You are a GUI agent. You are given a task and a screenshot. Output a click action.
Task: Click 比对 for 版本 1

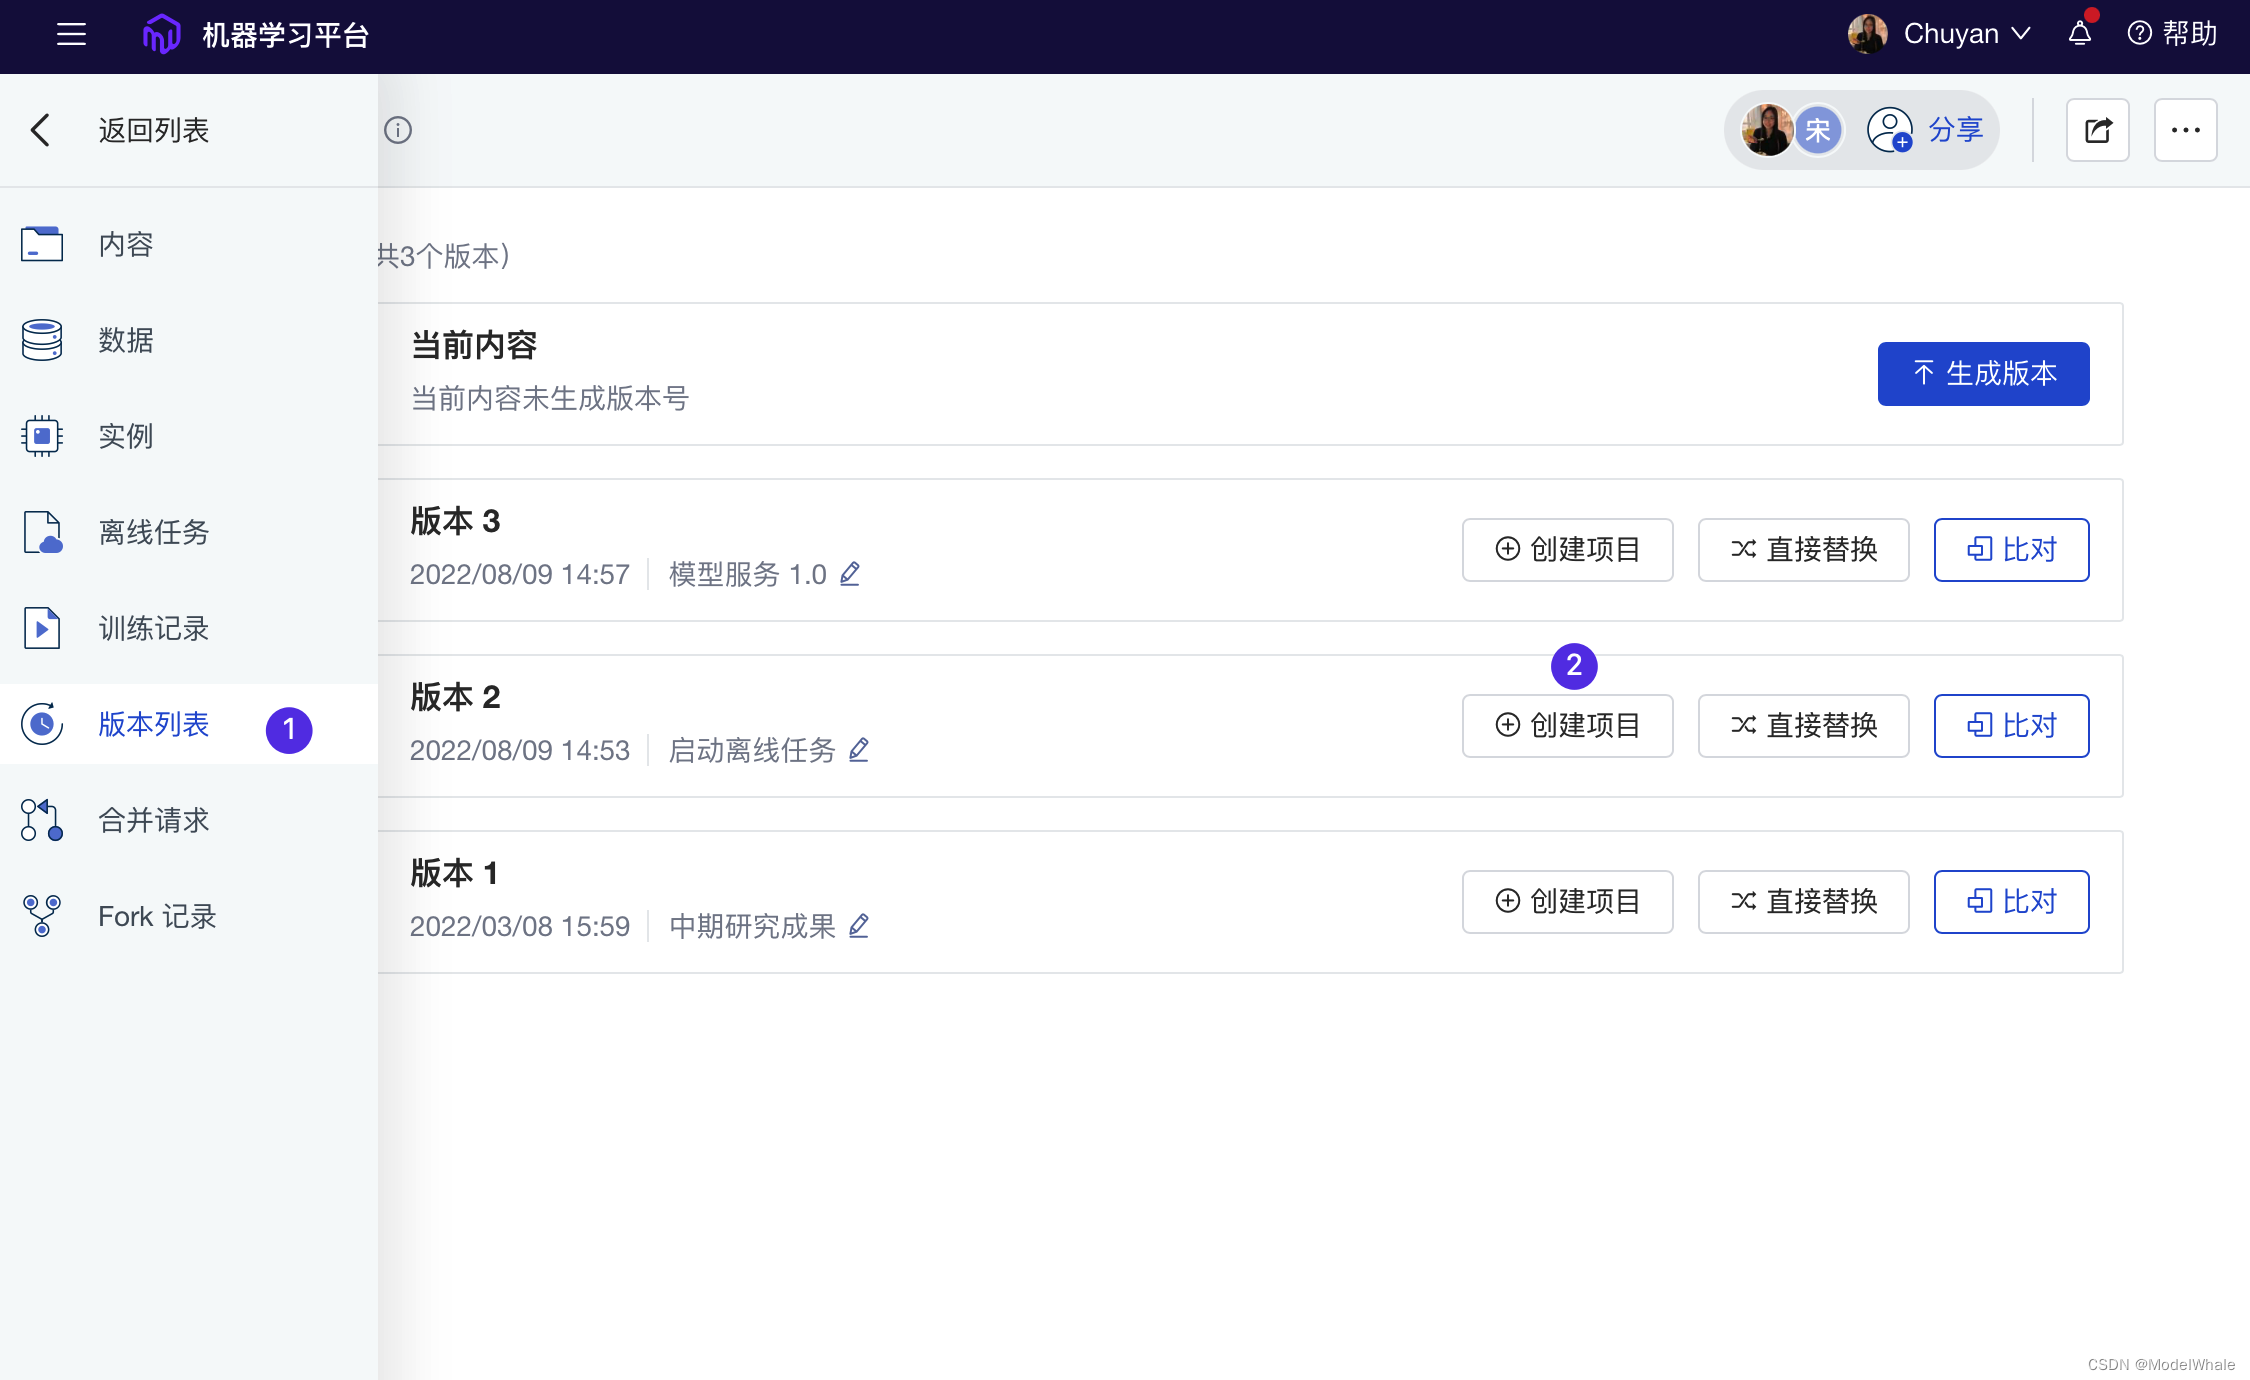coord(2011,902)
